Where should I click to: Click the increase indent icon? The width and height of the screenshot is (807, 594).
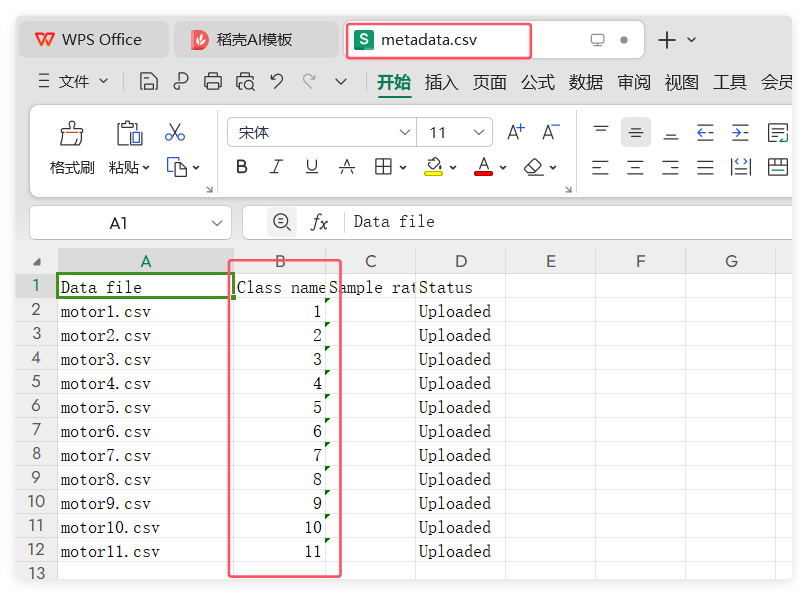pos(740,132)
